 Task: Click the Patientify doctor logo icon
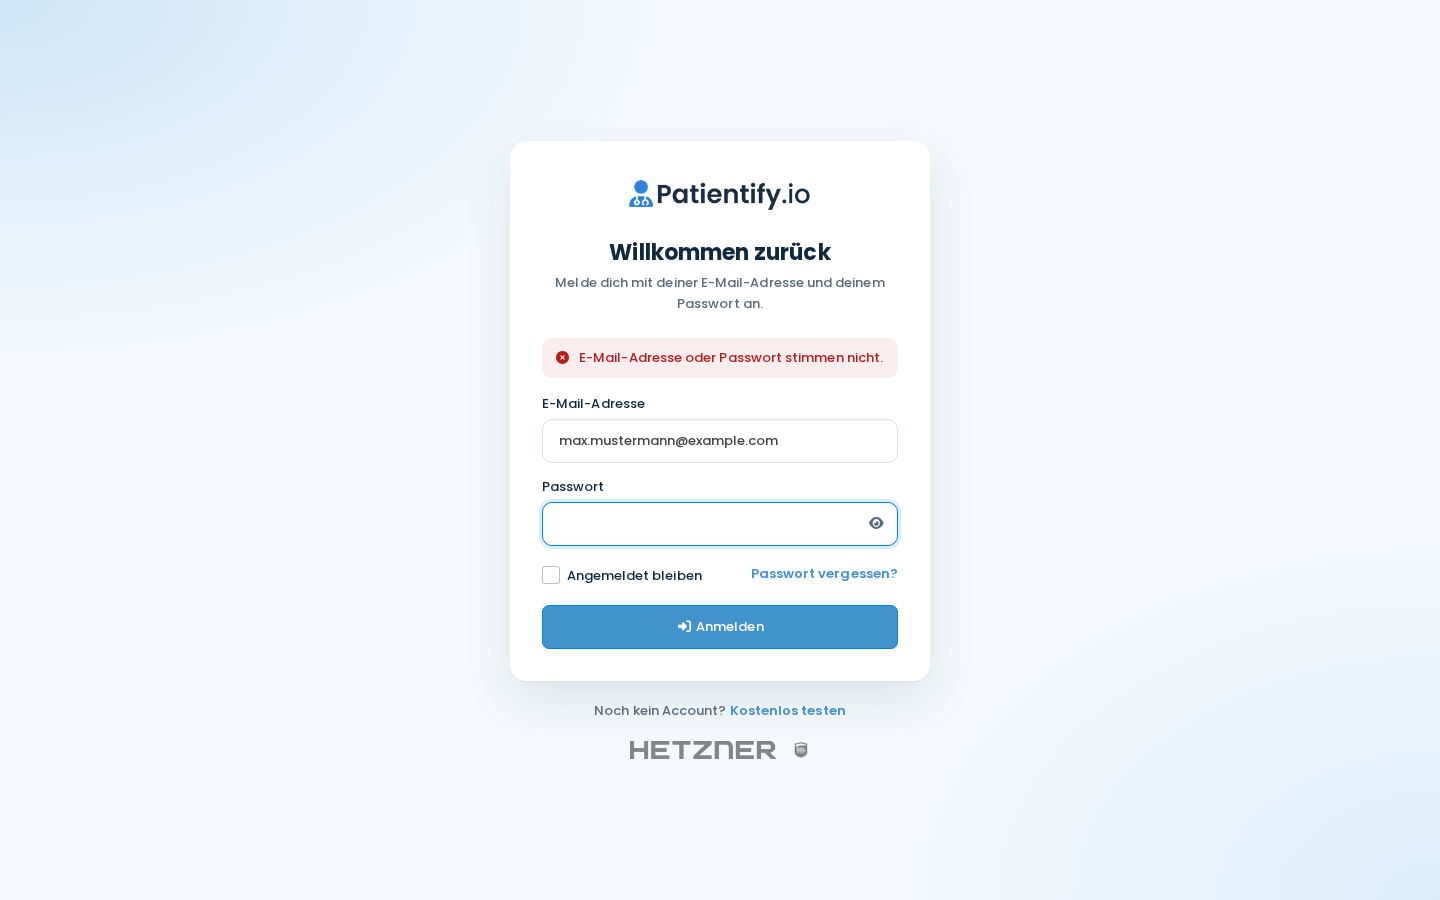pos(641,194)
